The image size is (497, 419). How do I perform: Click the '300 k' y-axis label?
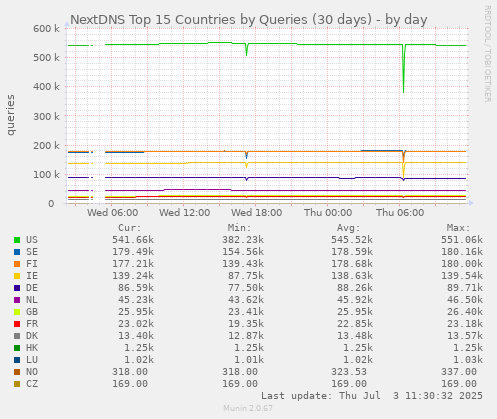point(46,116)
